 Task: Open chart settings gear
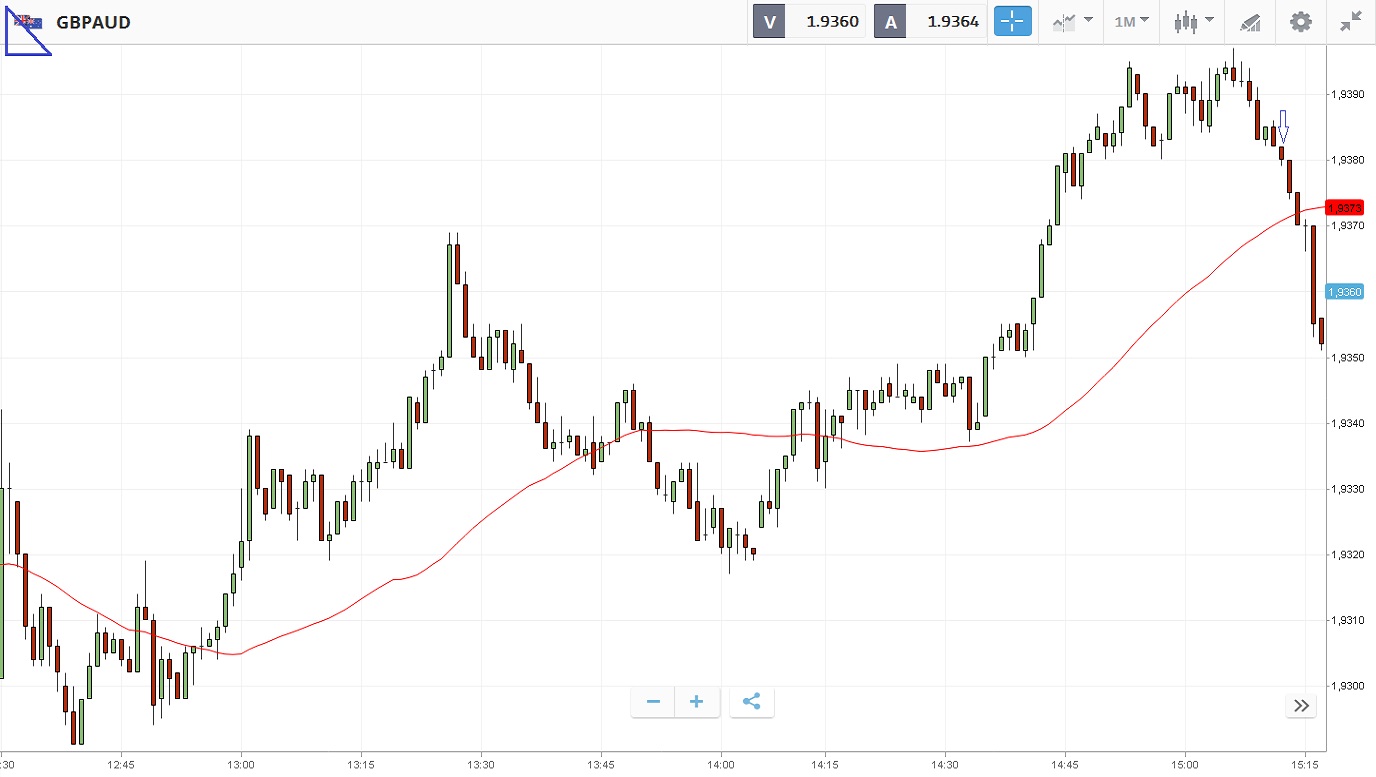coord(1300,21)
